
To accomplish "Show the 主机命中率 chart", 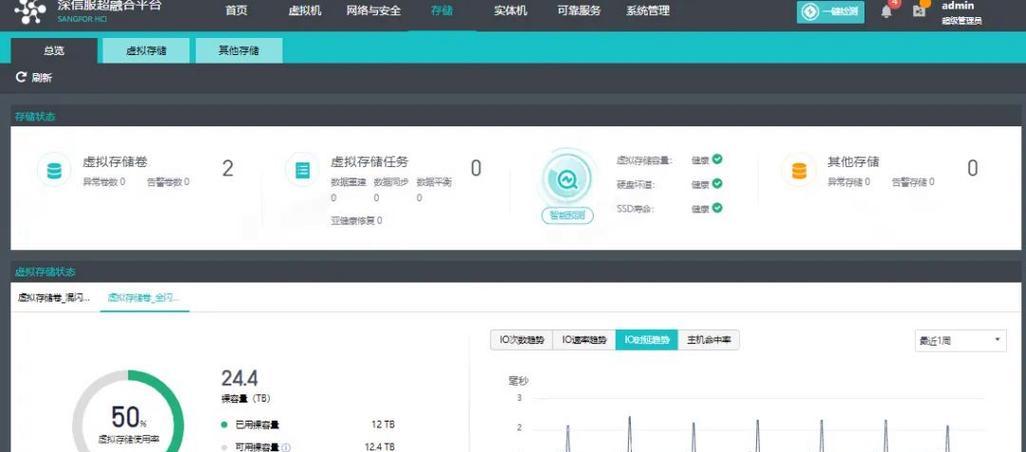I will (x=709, y=340).
